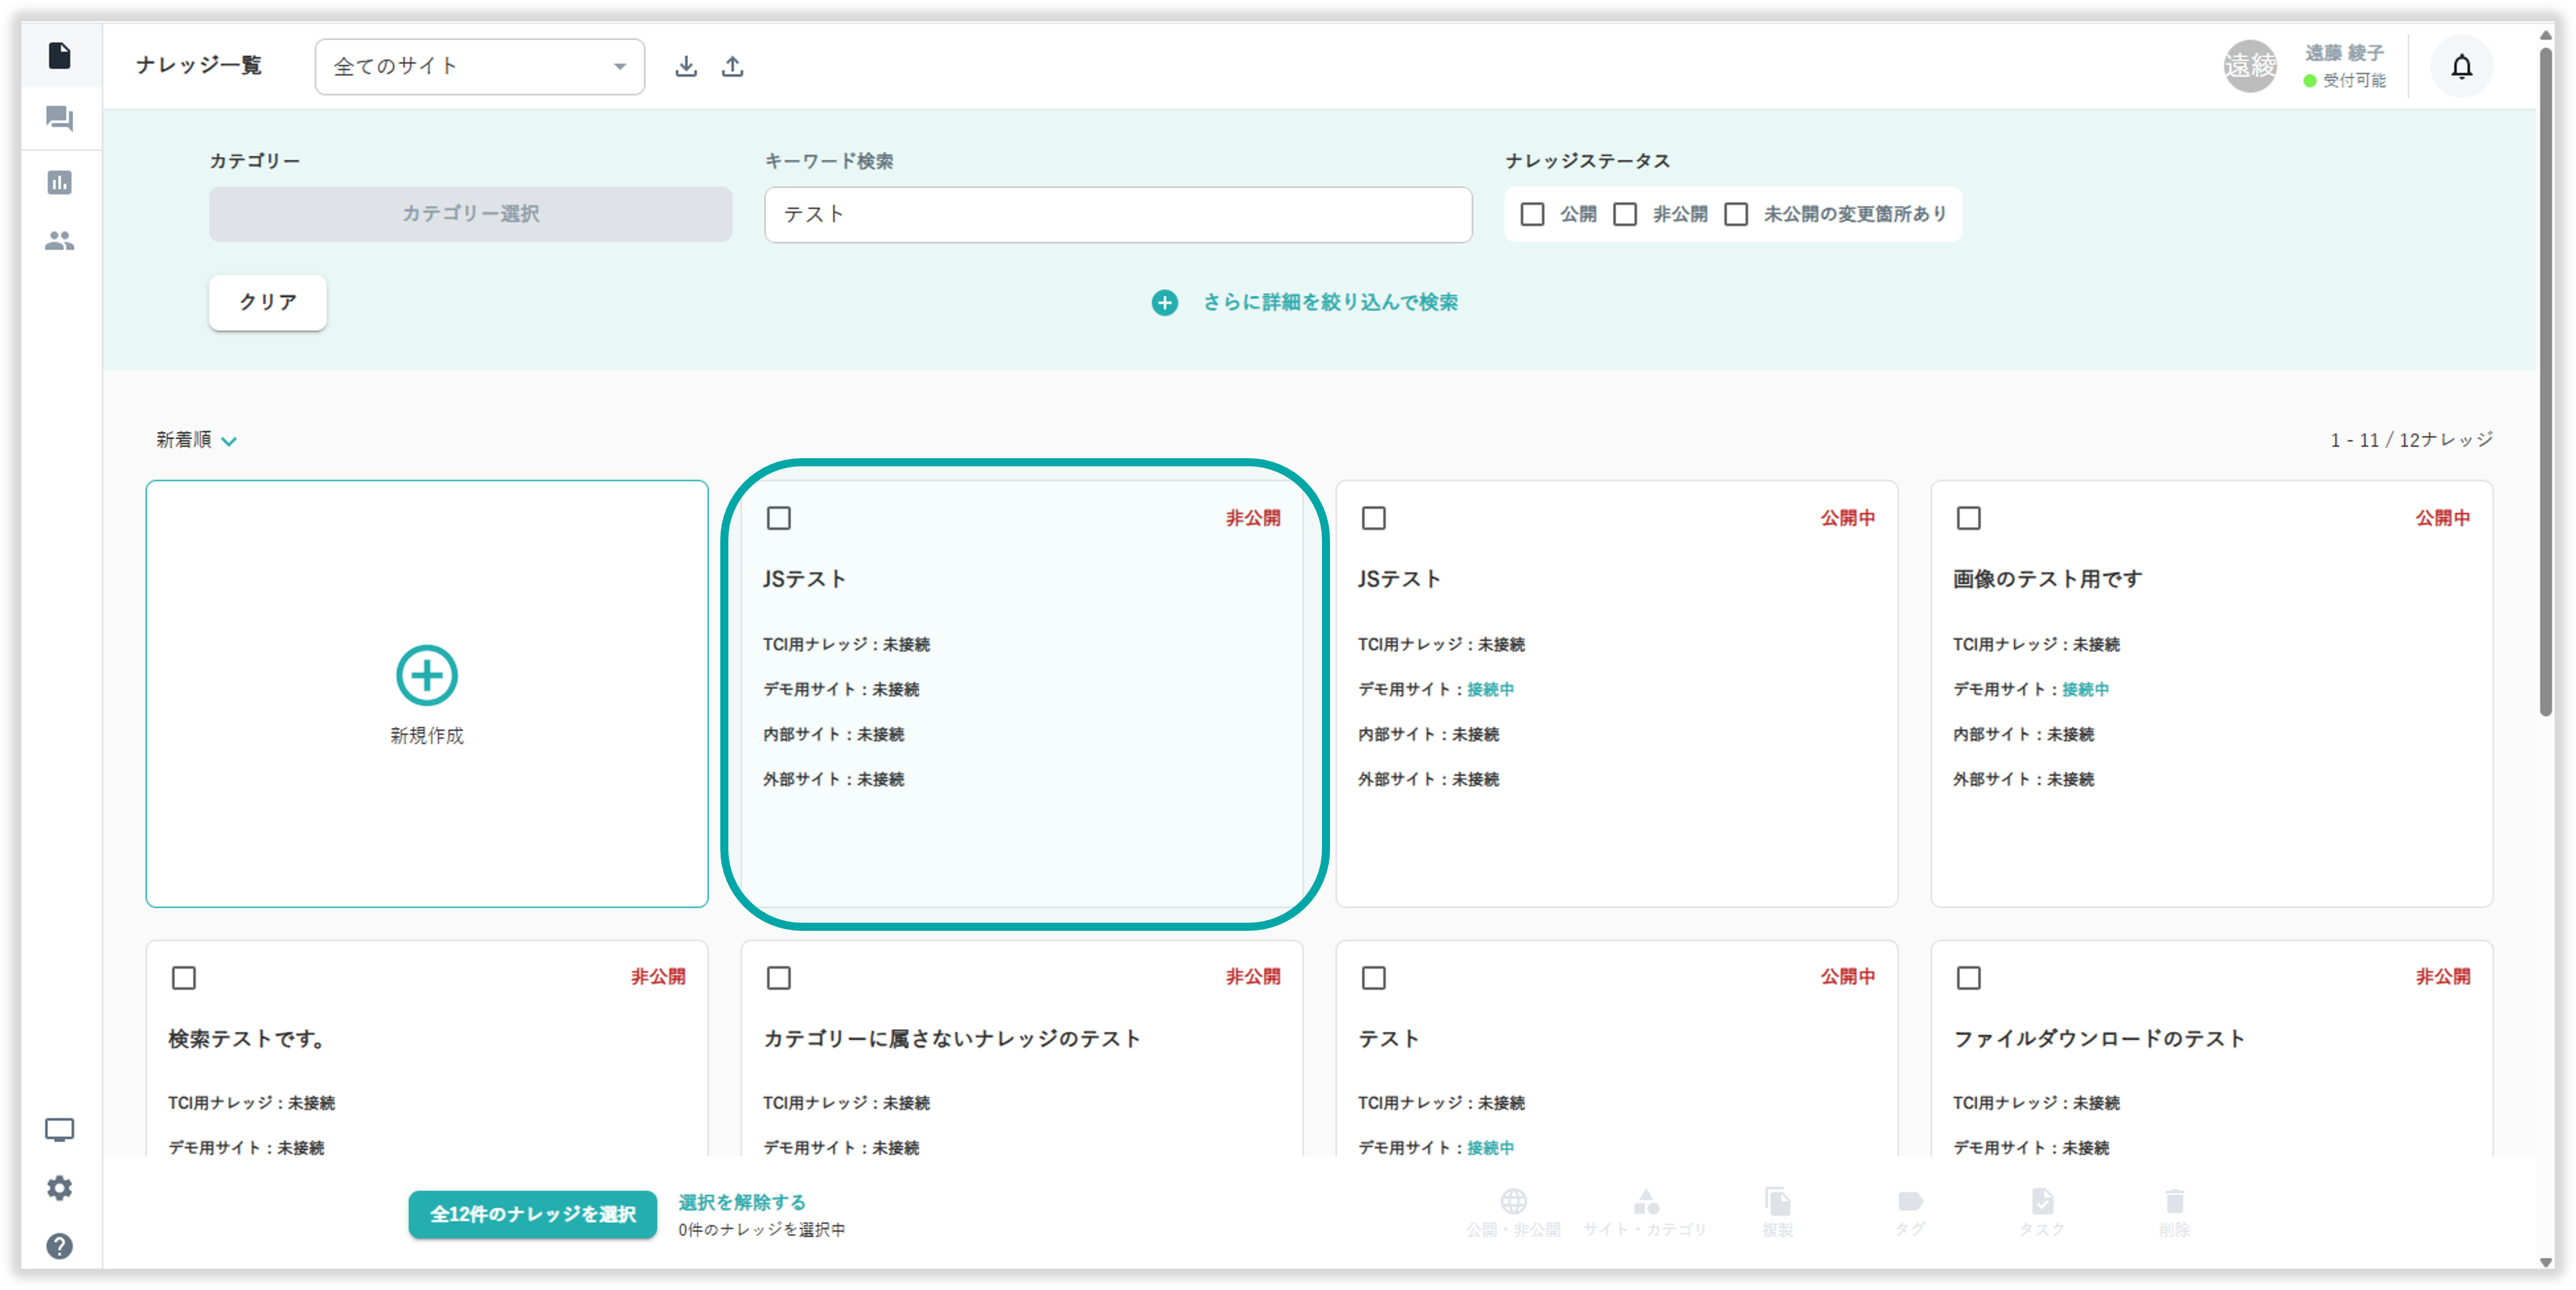
Task: Check the 非公開 status checkbox
Action: click(x=1625, y=214)
